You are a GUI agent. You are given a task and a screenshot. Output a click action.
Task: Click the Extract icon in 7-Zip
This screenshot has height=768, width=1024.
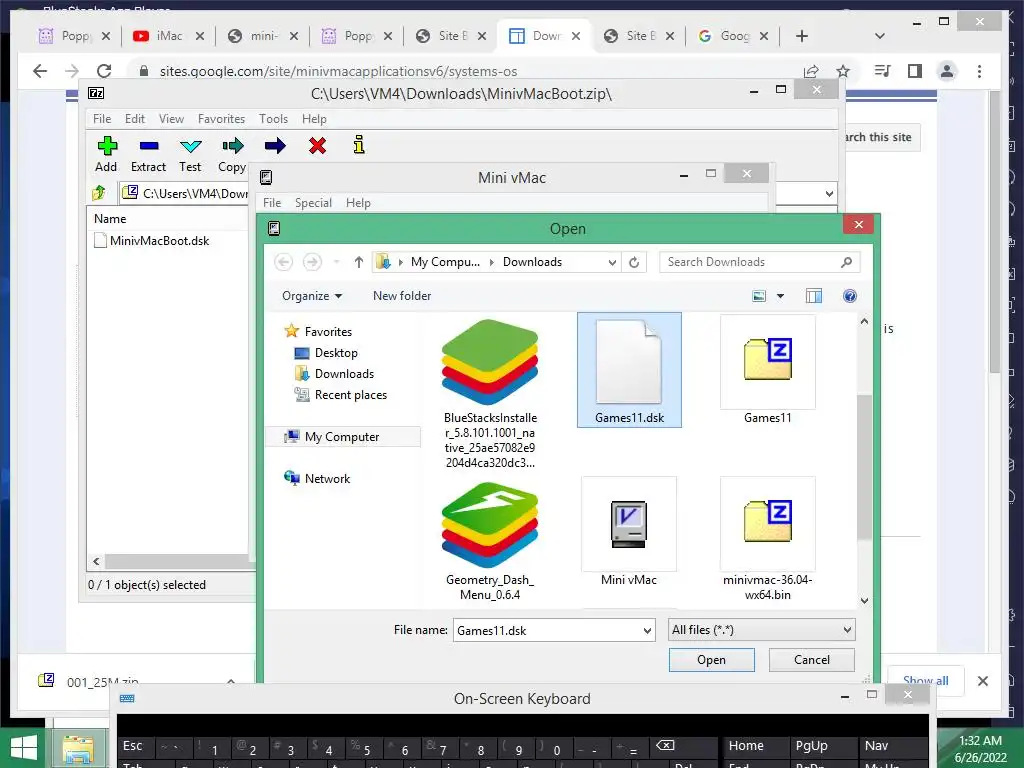click(149, 146)
